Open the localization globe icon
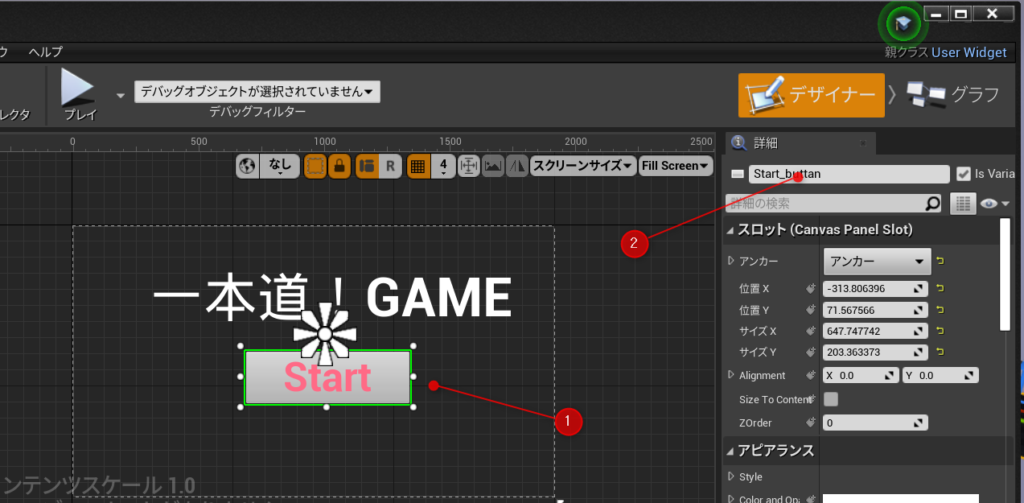Image resolution: width=1024 pixels, height=503 pixels. [249, 166]
